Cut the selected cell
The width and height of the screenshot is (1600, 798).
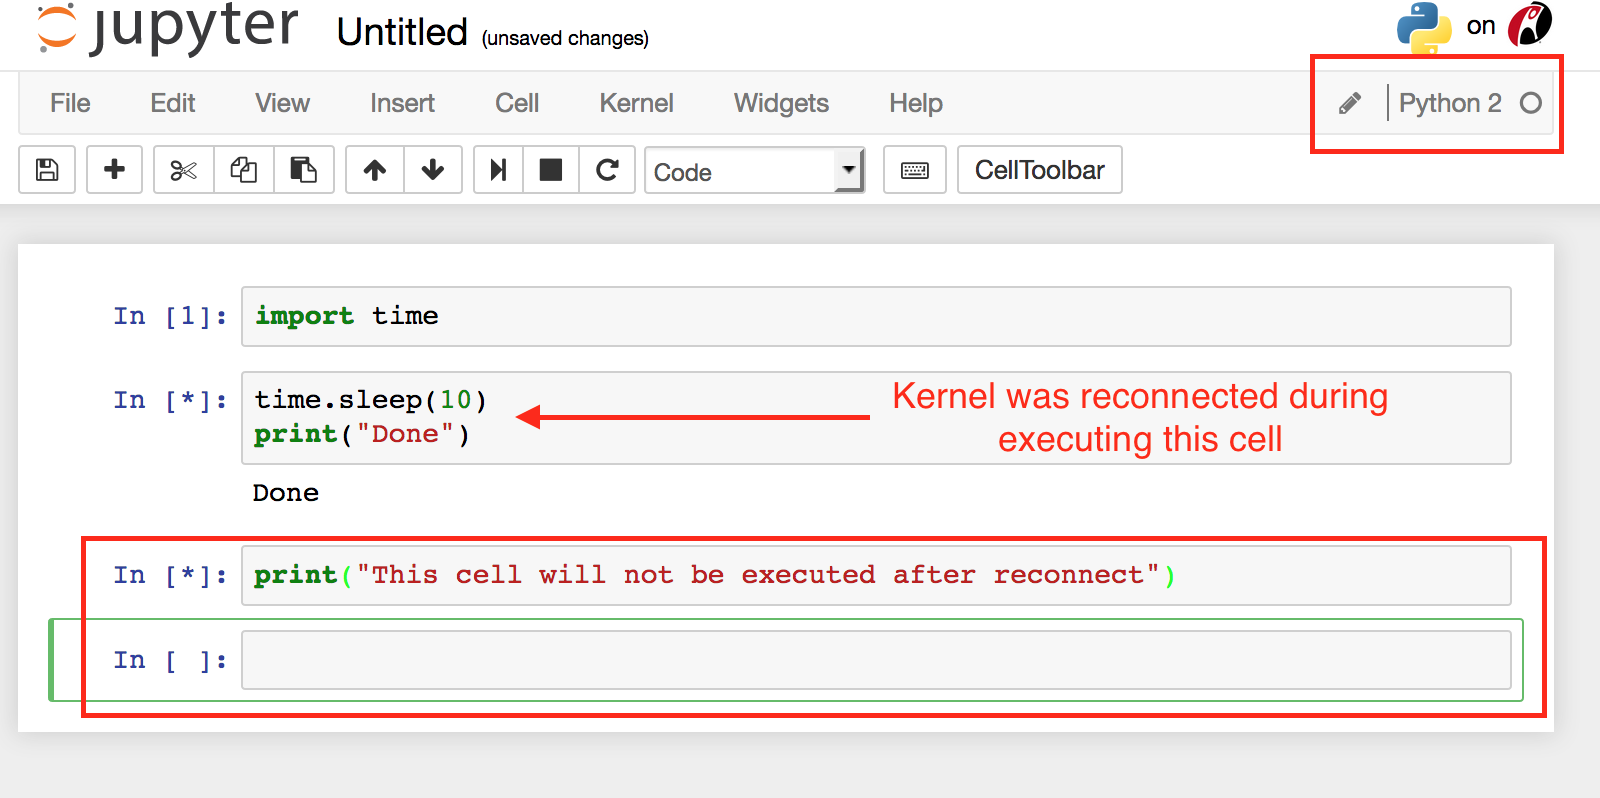pyautogui.click(x=183, y=170)
